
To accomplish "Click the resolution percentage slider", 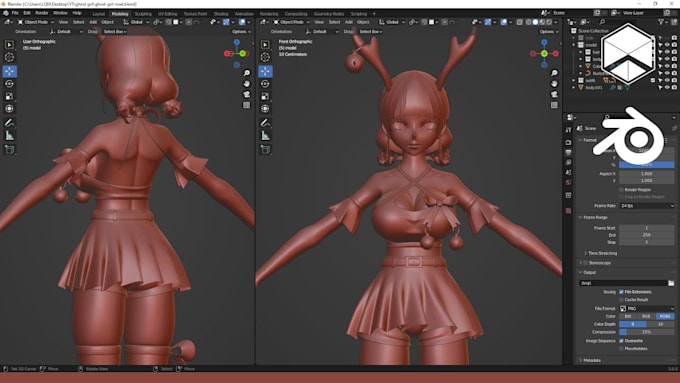I will coord(647,165).
